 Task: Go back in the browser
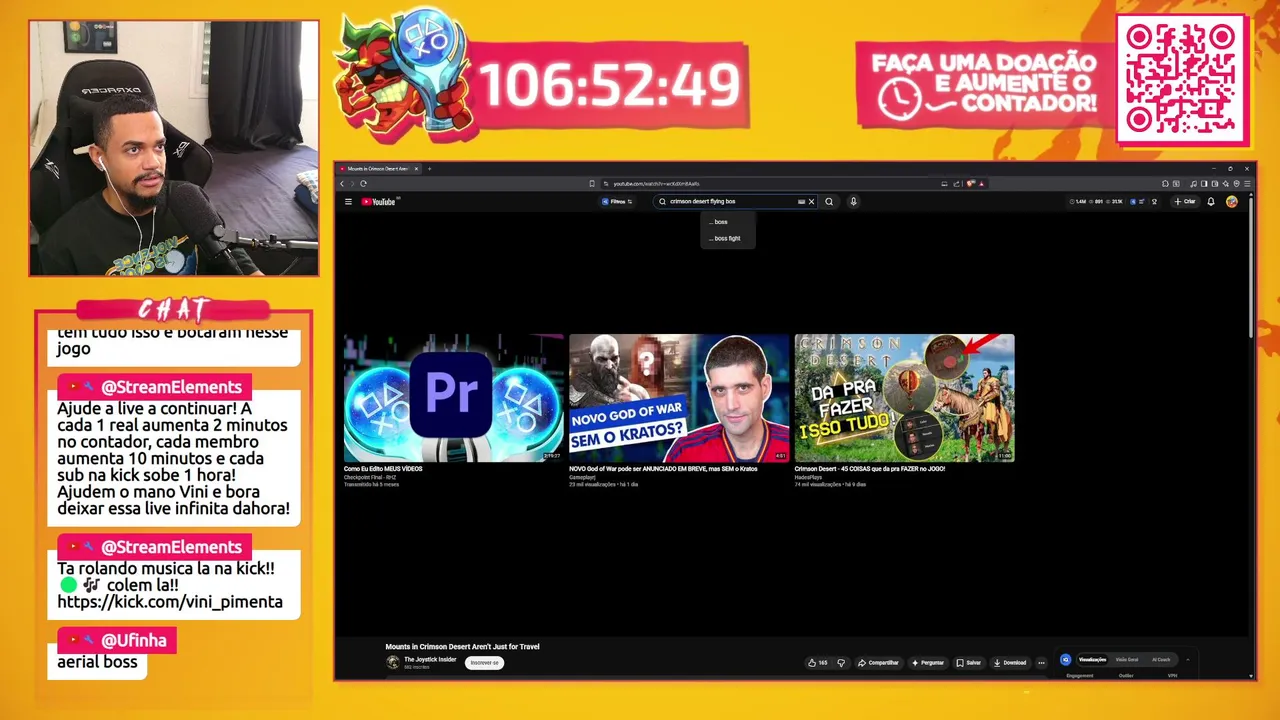click(342, 184)
